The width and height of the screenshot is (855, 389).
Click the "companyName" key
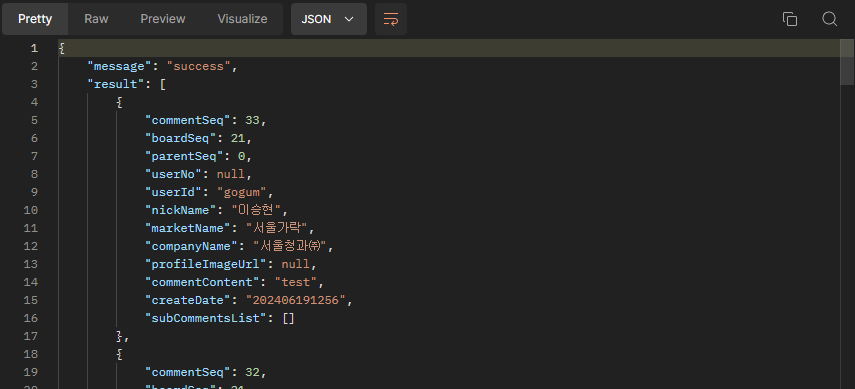(191, 246)
